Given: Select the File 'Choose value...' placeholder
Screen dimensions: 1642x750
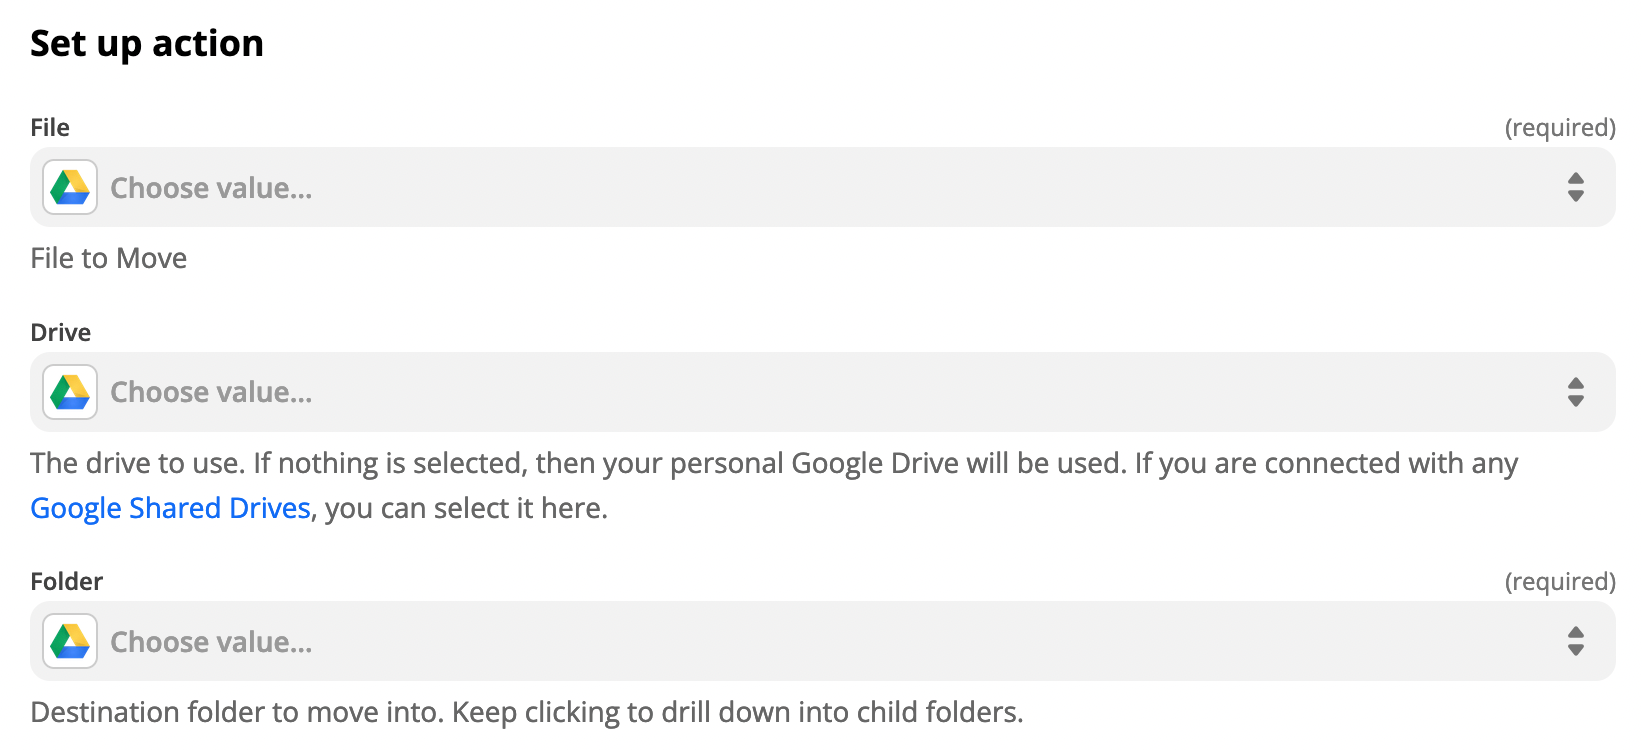Looking at the screenshot, I should (x=211, y=188).
